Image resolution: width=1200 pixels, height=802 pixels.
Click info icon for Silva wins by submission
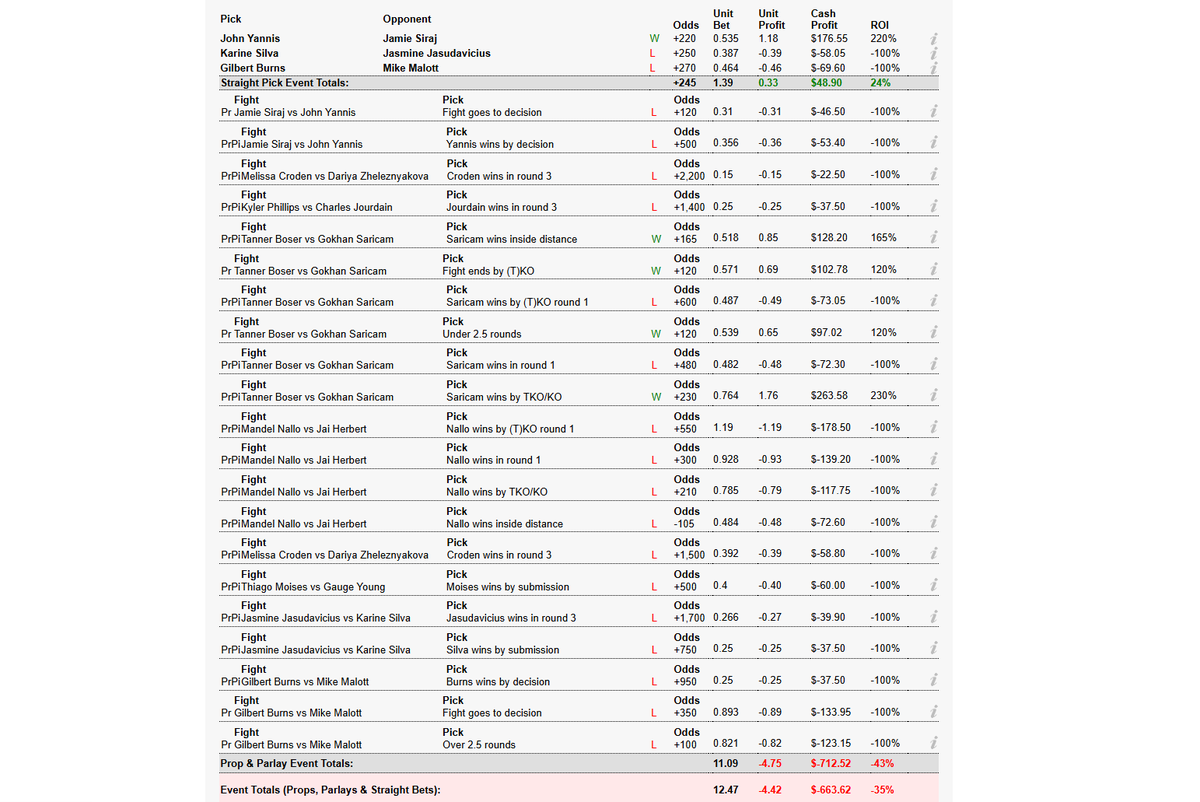point(932,650)
